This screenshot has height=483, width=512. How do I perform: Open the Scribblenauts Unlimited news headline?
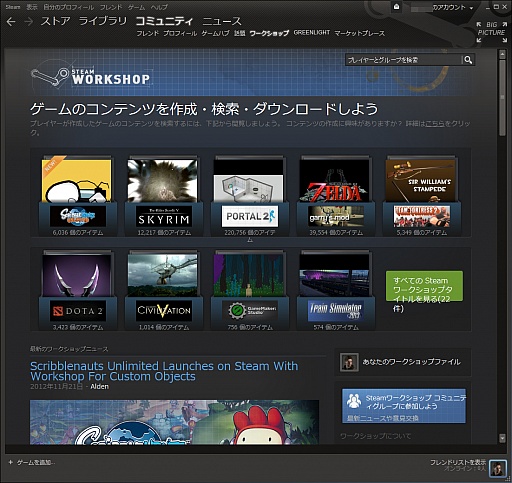click(x=164, y=371)
